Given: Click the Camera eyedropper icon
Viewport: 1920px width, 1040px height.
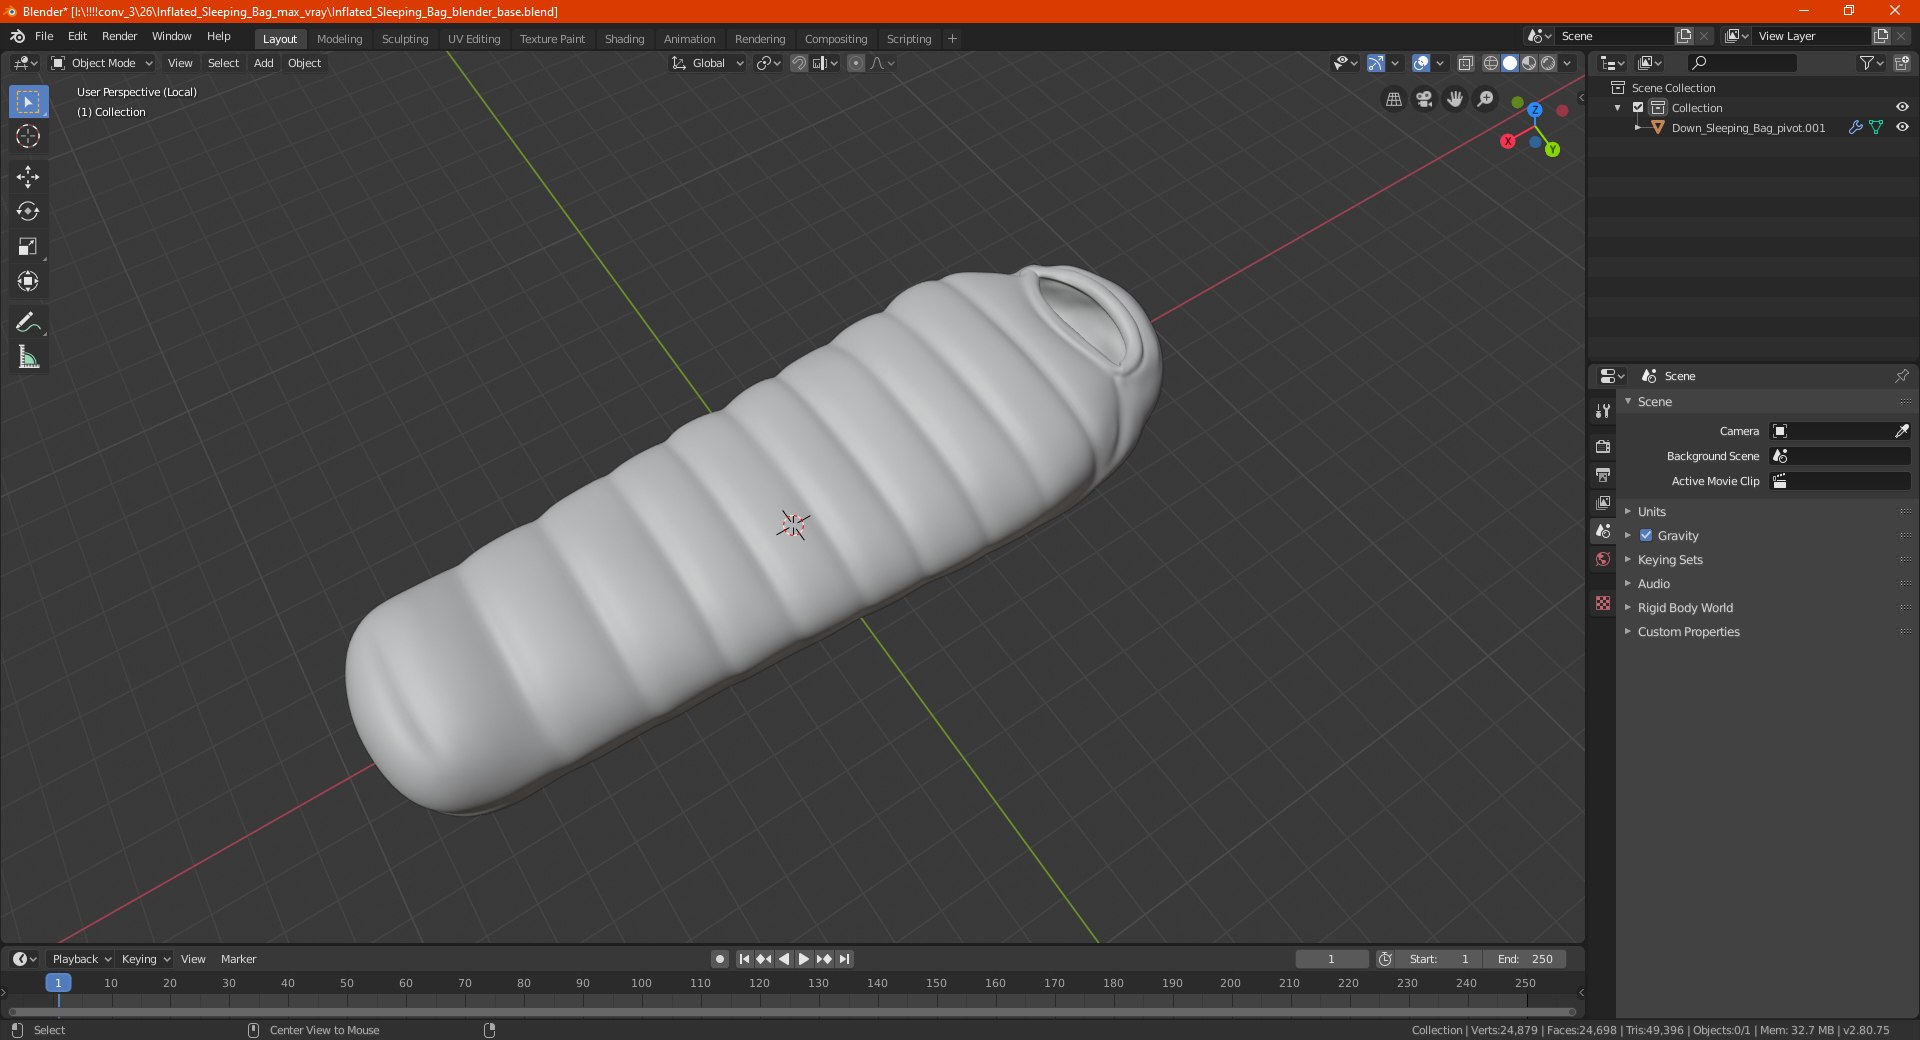Looking at the screenshot, I should [1901, 431].
